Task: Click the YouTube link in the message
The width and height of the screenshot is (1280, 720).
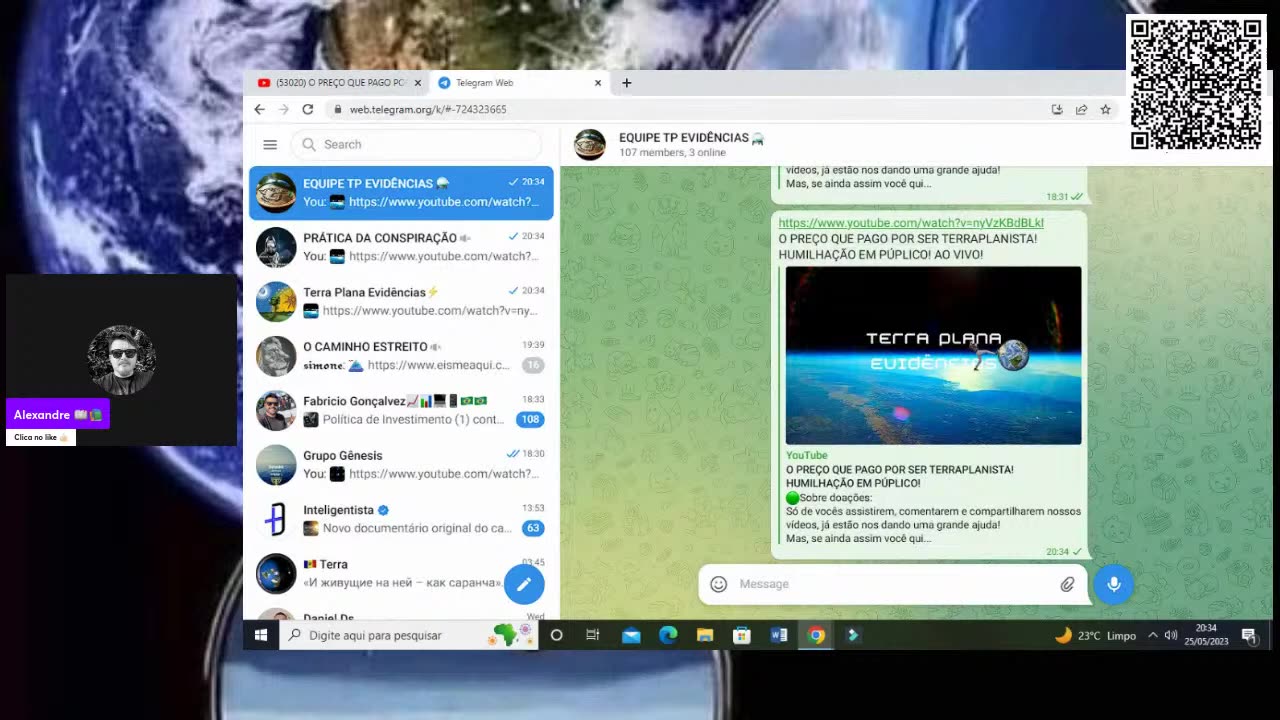Action: tap(911, 223)
